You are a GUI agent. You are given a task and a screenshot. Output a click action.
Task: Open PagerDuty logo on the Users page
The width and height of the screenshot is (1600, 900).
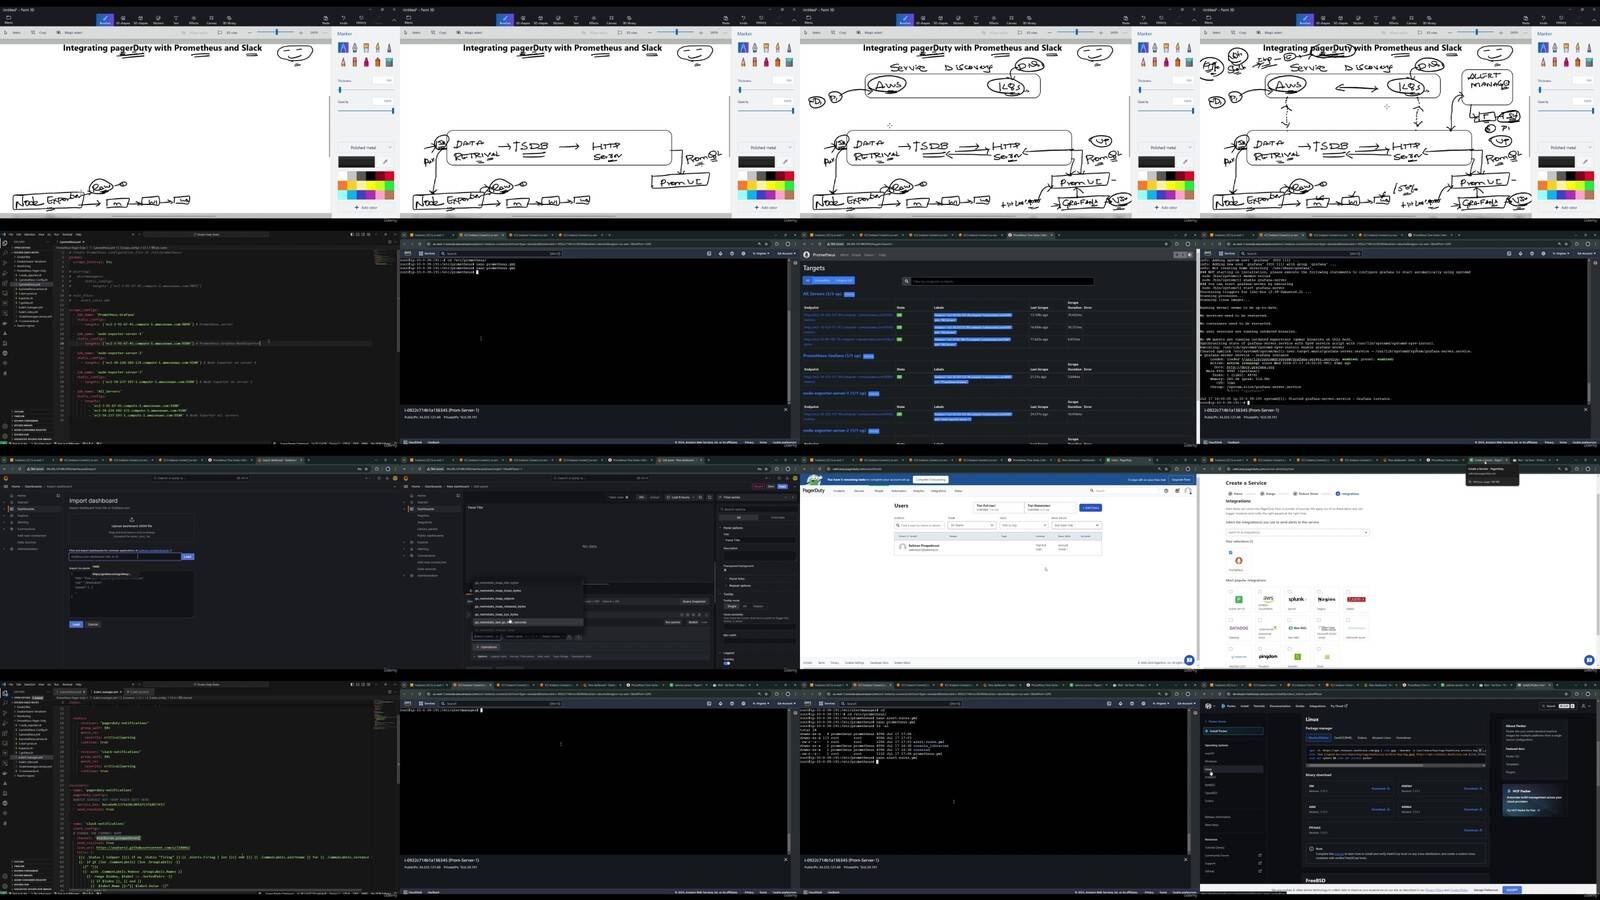tap(814, 490)
